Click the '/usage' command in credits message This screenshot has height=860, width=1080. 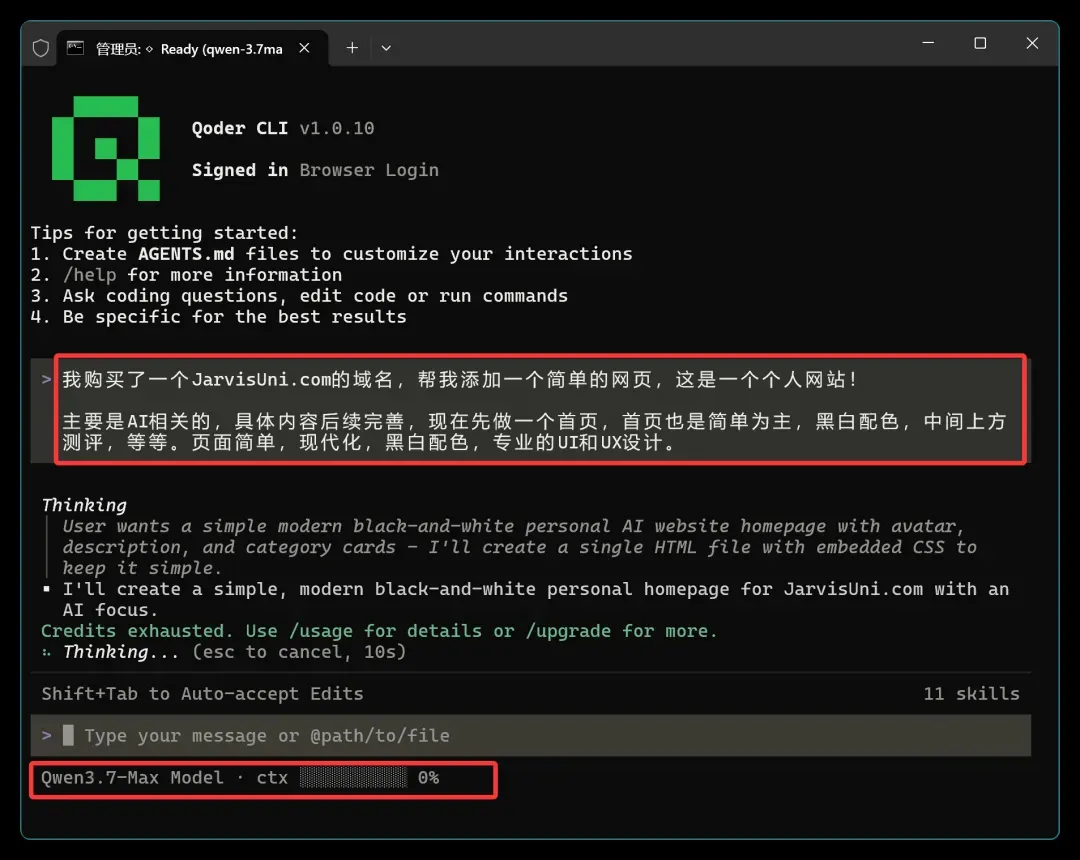(321, 631)
